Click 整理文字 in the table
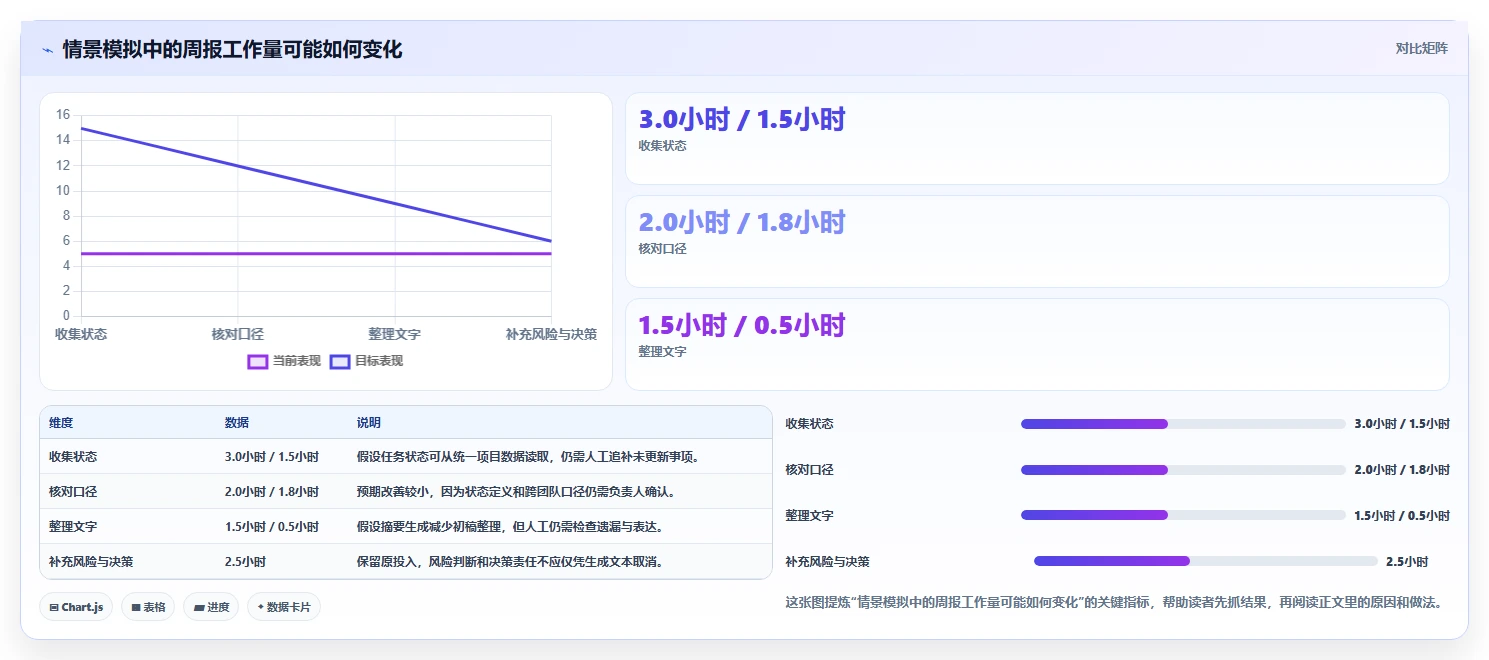This screenshot has width=1489, height=660. click(73, 527)
